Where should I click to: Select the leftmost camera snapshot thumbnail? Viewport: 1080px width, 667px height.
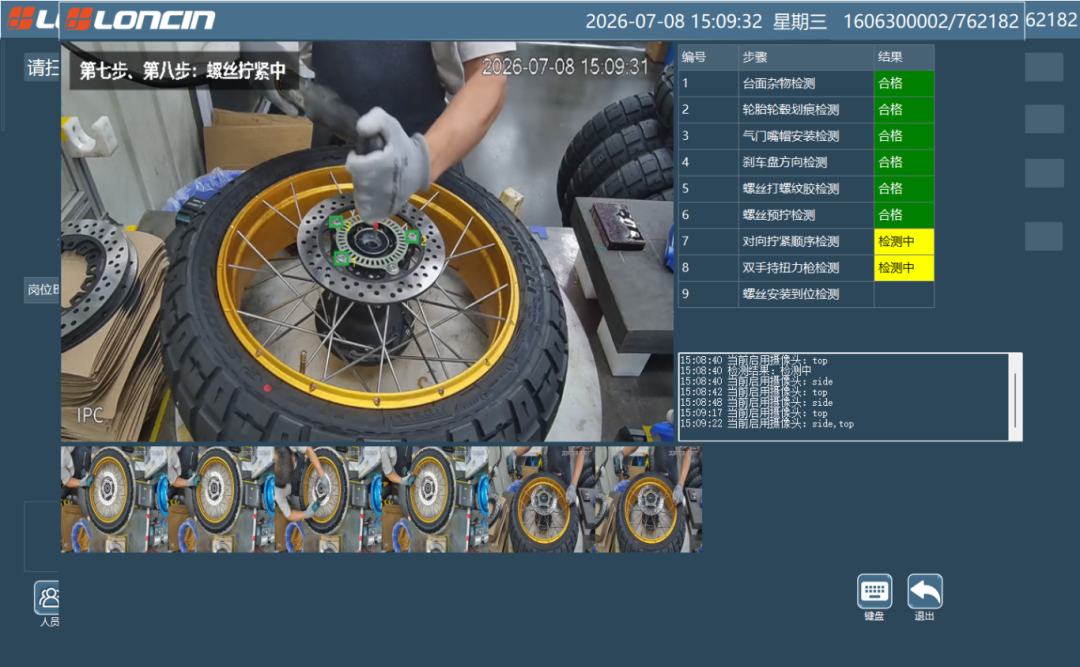click(114, 499)
